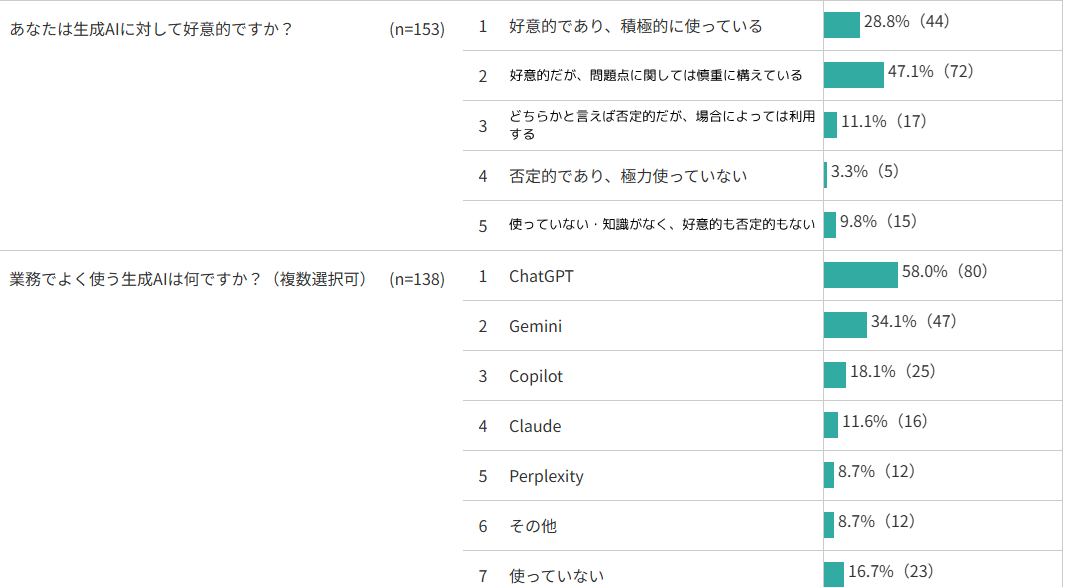Select the Claude row label
The height and width of the screenshot is (587, 1076).
(535, 426)
